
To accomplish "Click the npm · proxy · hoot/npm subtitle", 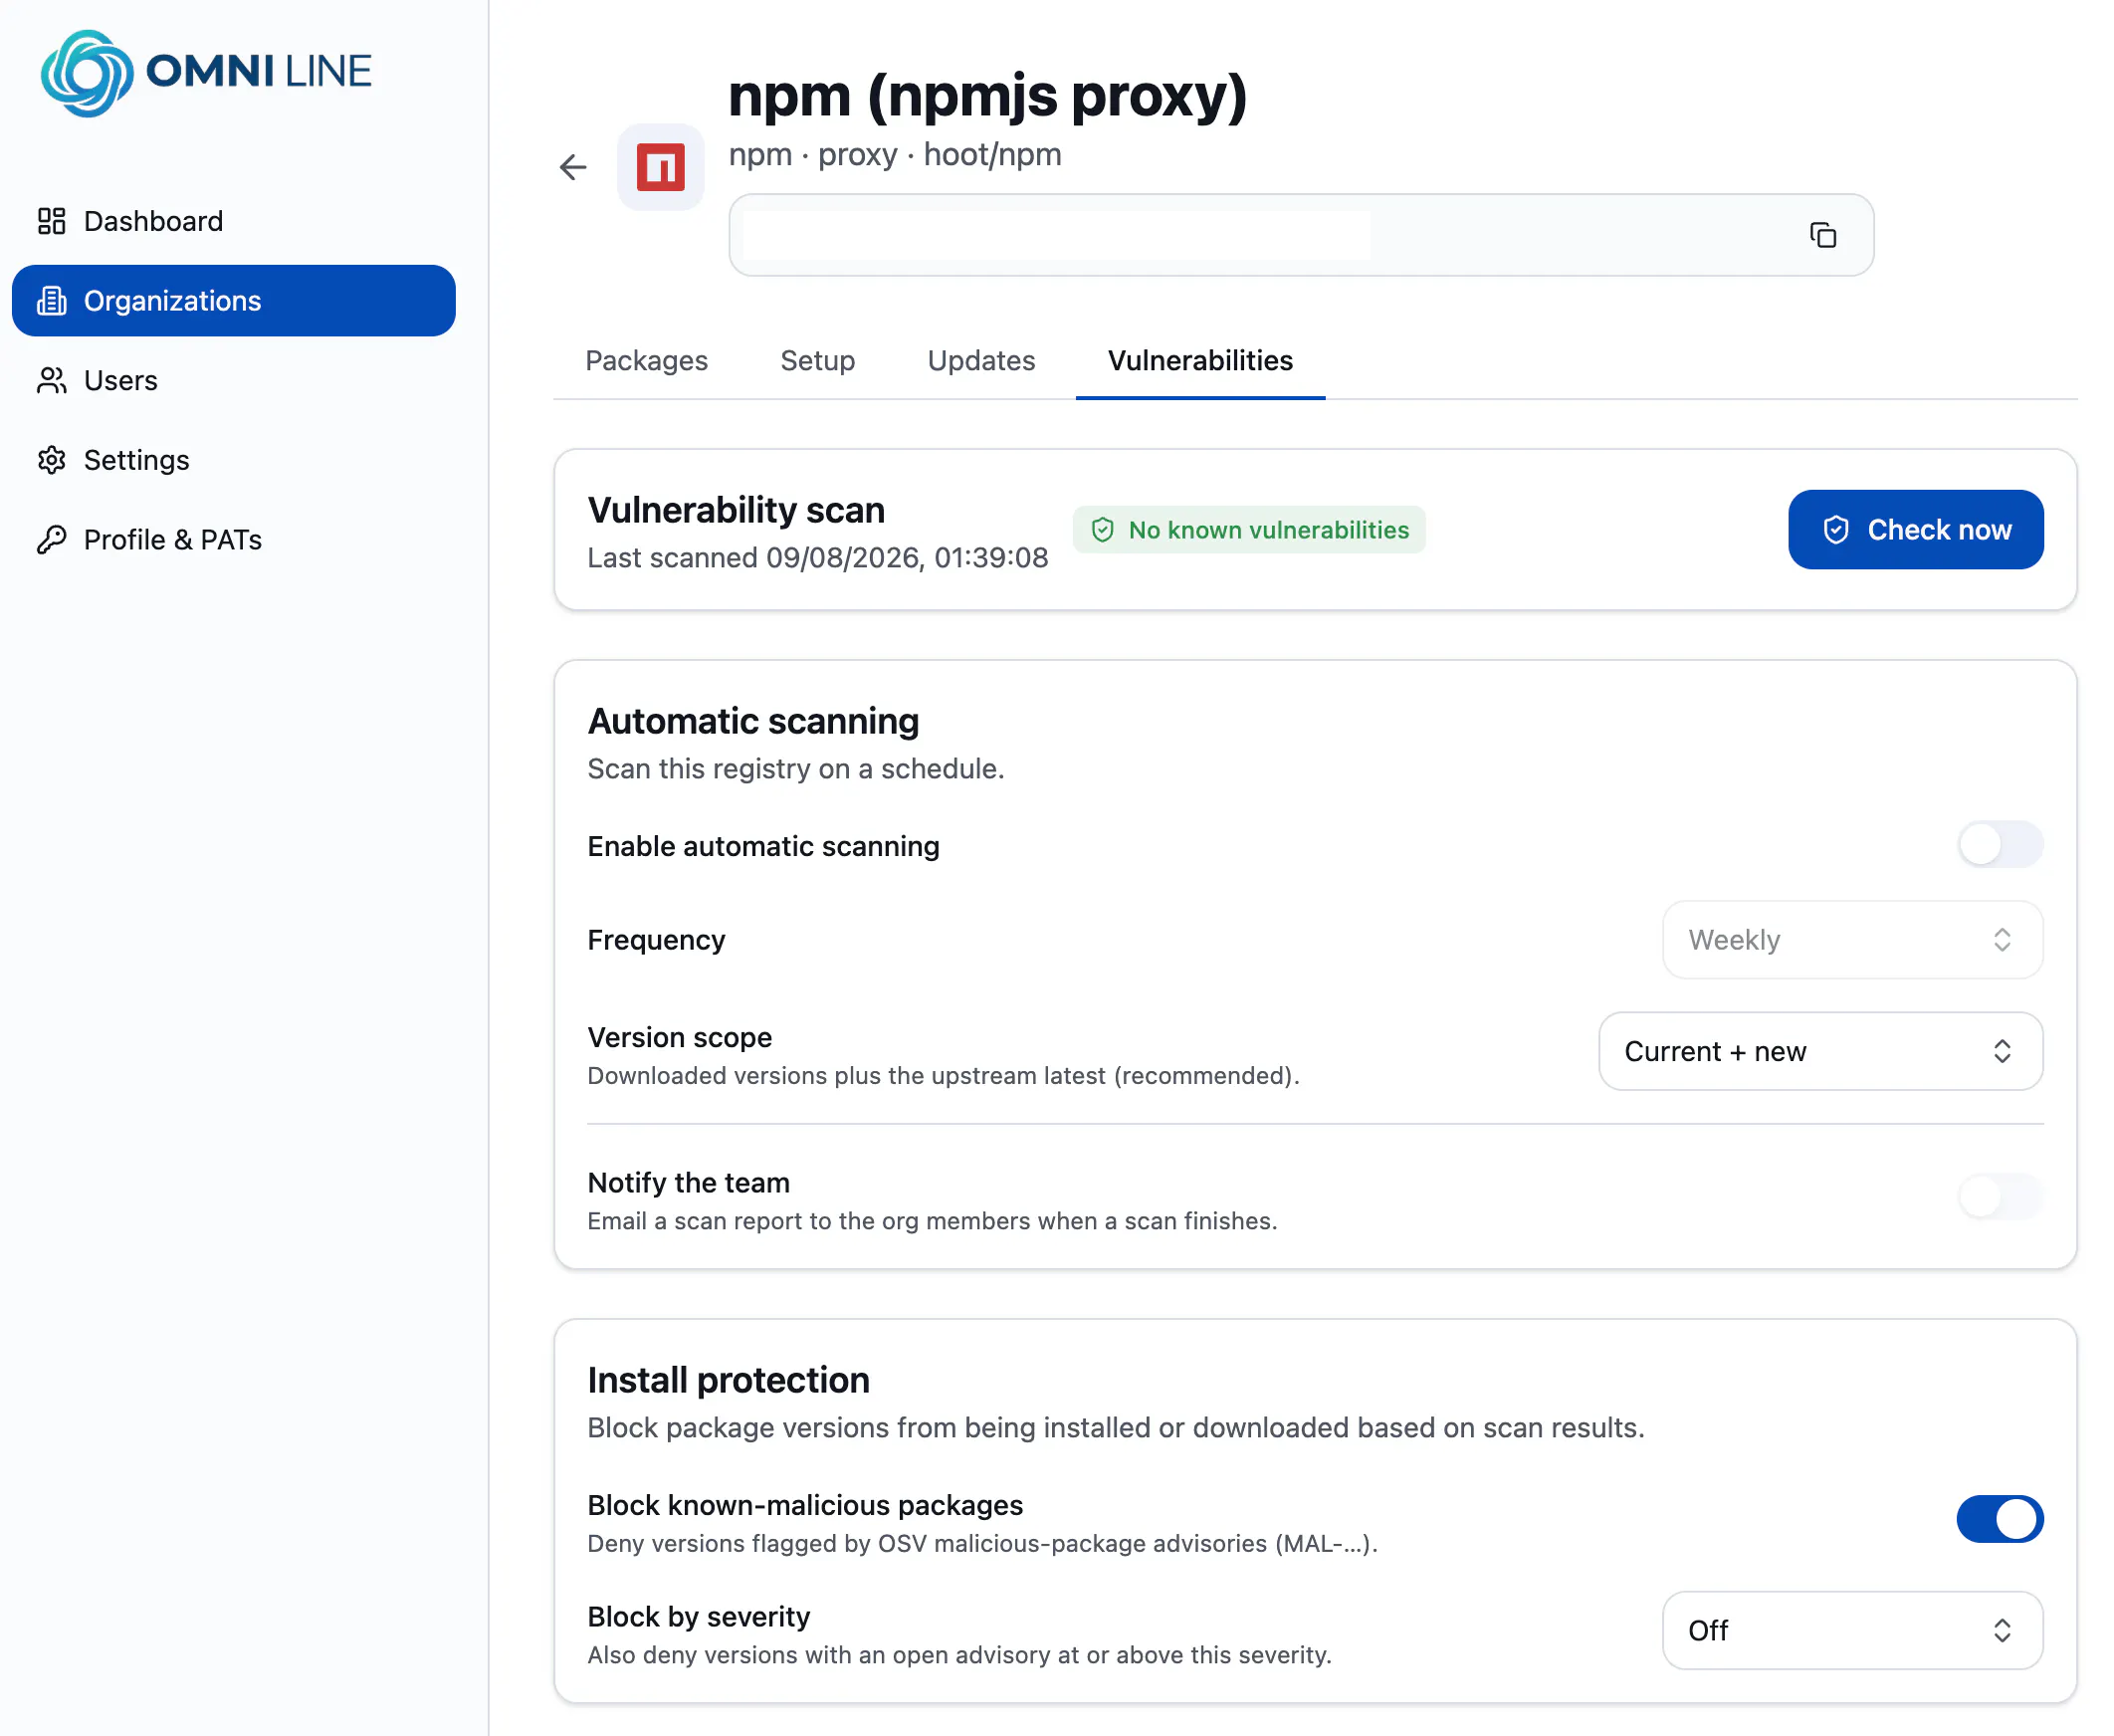I will click(x=895, y=155).
